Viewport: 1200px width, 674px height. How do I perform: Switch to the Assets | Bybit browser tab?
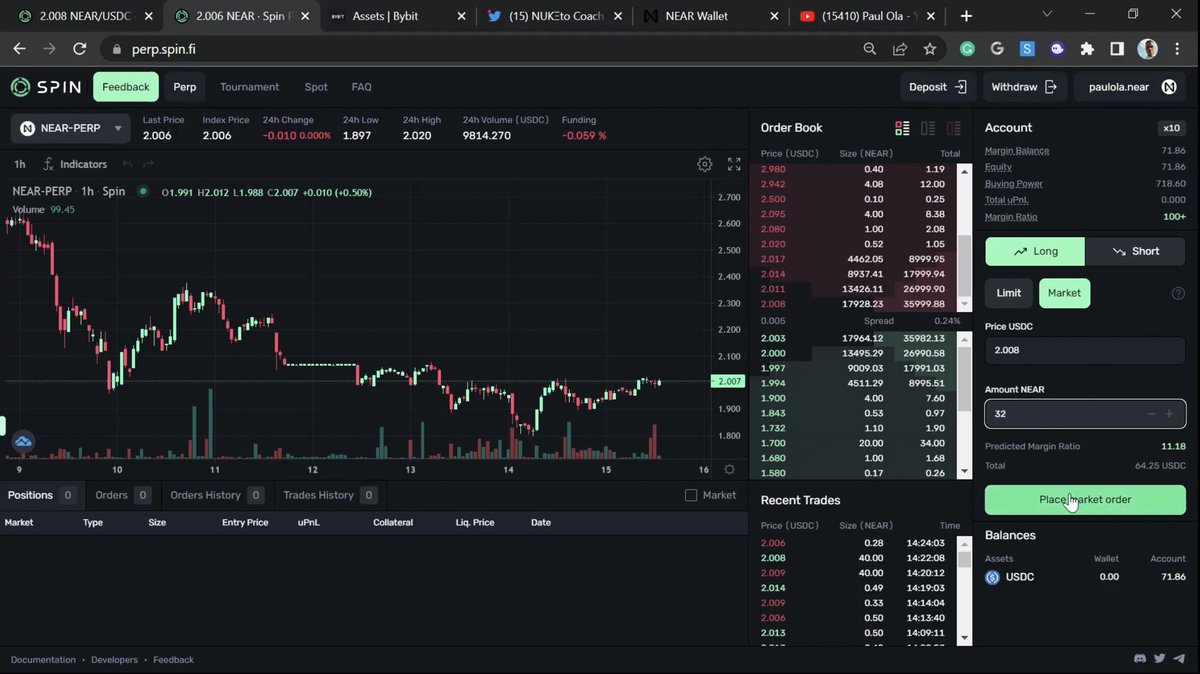397,16
